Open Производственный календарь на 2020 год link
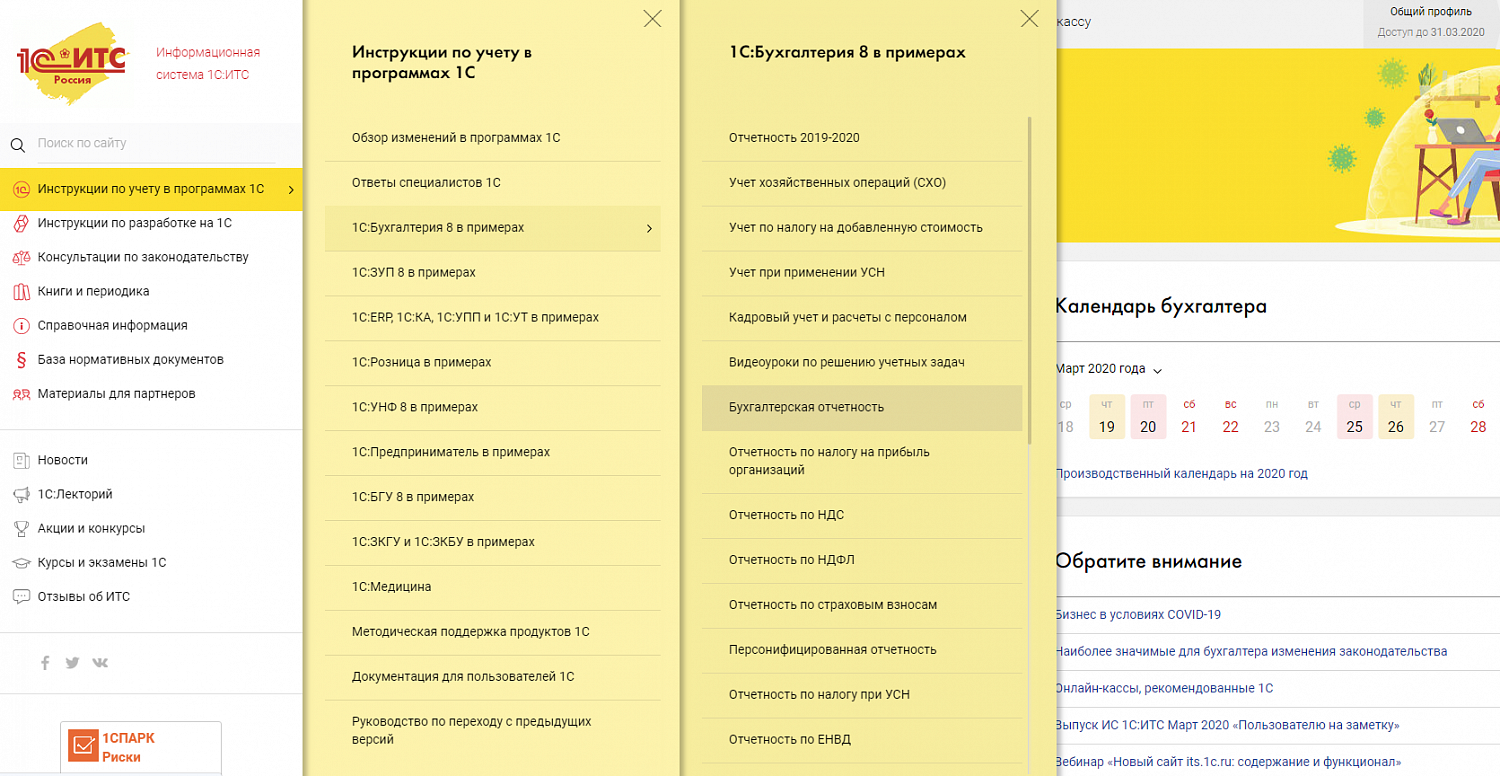 pyautogui.click(x=1182, y=474)
